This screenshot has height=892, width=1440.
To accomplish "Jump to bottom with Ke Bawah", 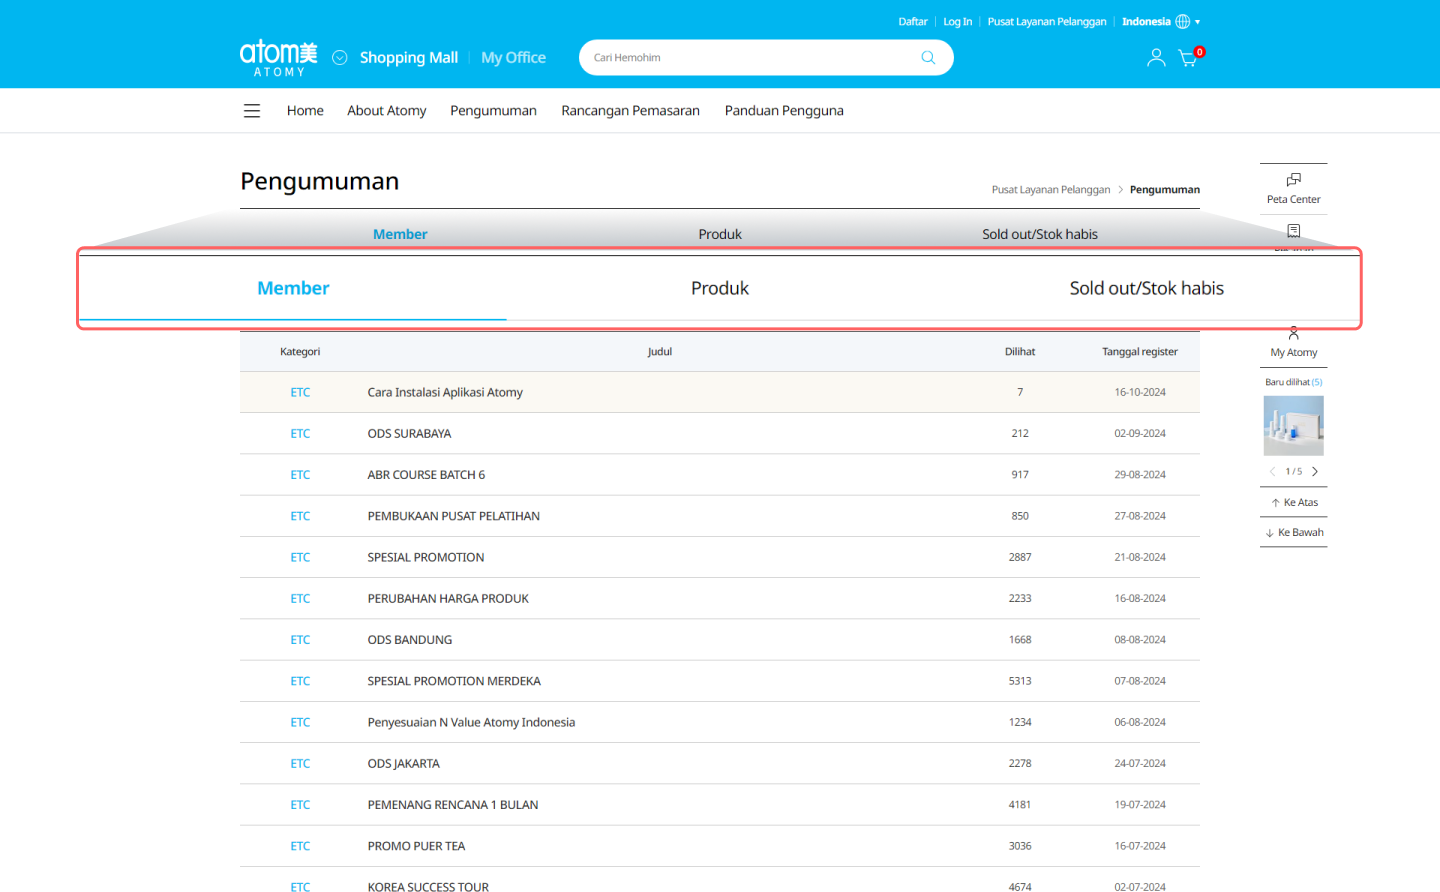I will coord(1294,532).
